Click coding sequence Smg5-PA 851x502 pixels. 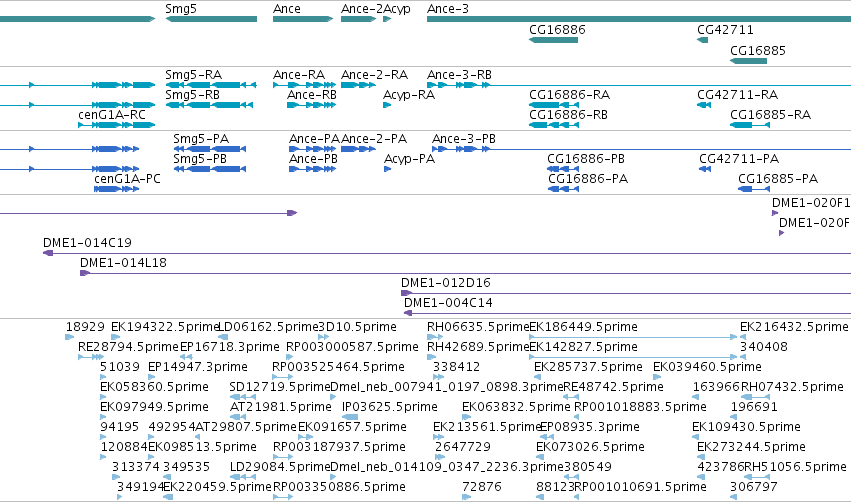(x=209, y=149)
